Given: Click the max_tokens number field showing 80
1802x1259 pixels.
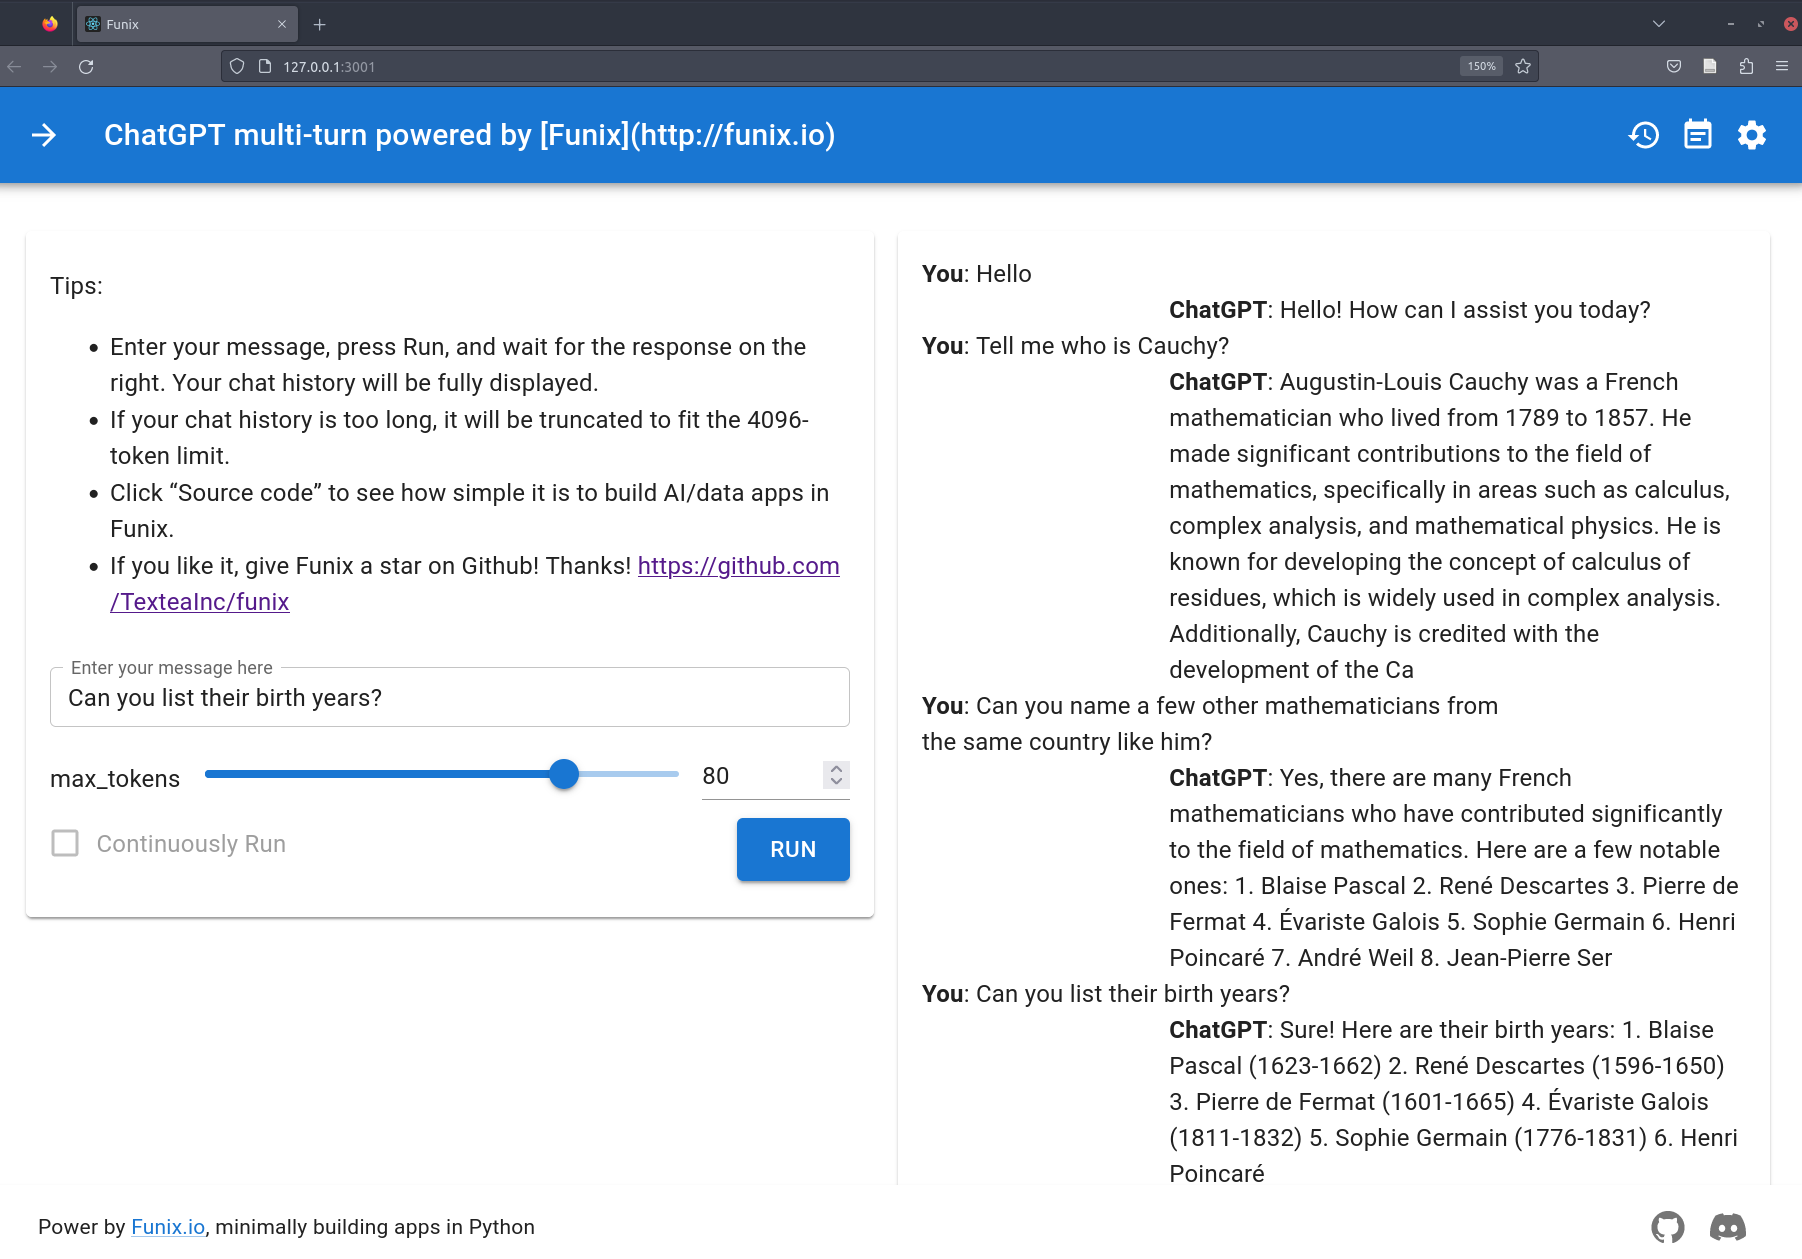Looking at the screenshot, I should (x=760, y=776).
